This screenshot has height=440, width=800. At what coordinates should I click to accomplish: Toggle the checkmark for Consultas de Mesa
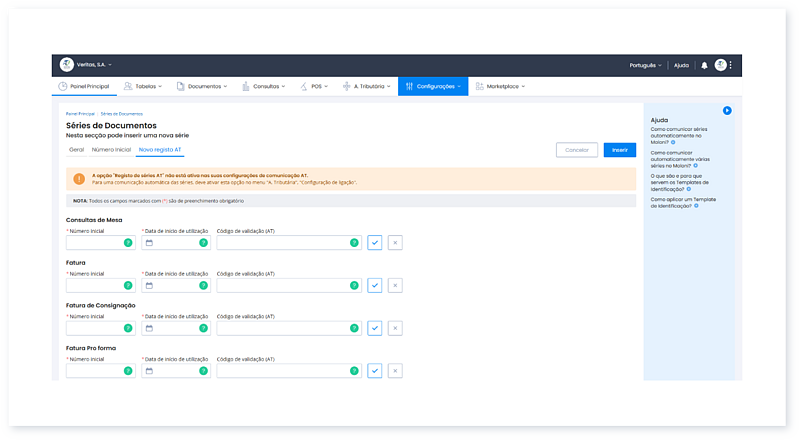tap(375, 243)
